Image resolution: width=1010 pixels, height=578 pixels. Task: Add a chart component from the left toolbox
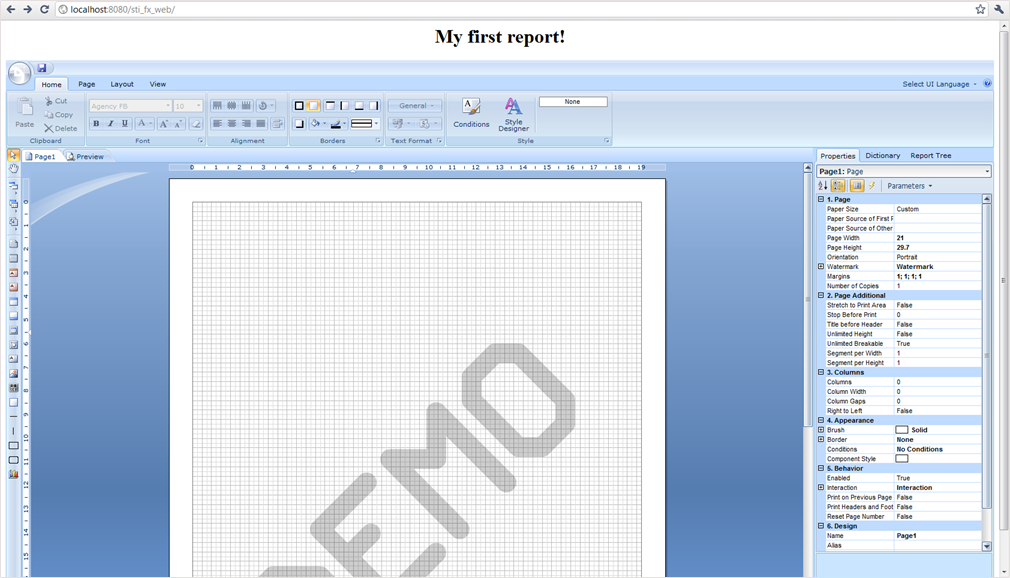coord(14,474)
